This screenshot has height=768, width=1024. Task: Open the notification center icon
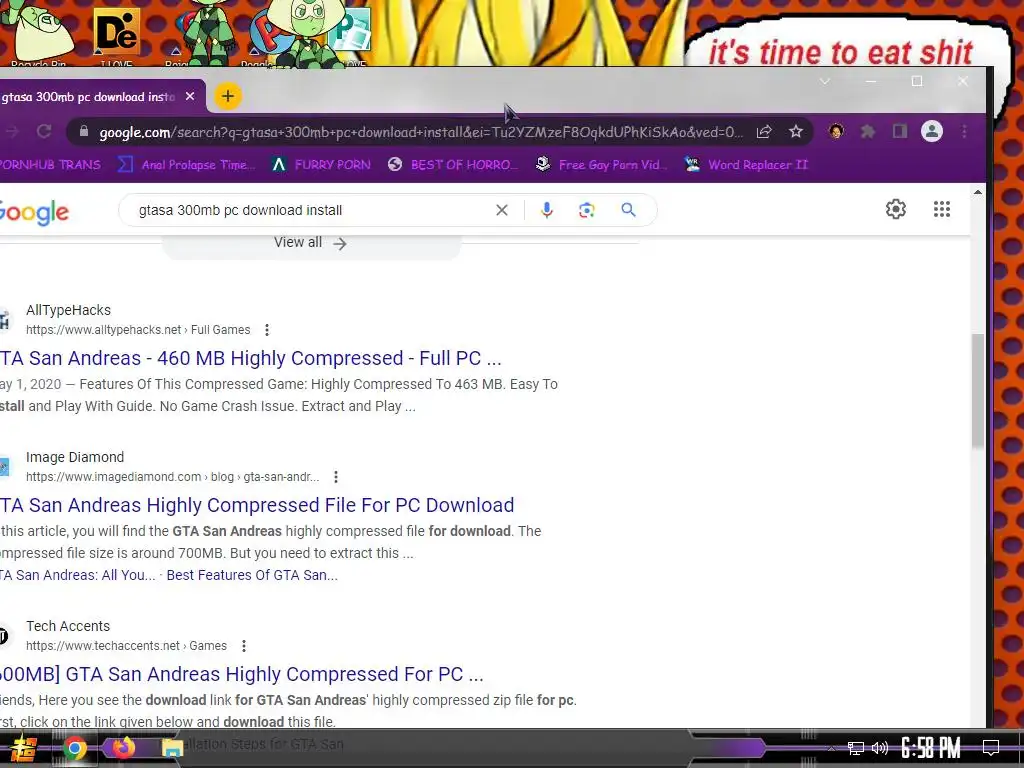pos(991,748)
